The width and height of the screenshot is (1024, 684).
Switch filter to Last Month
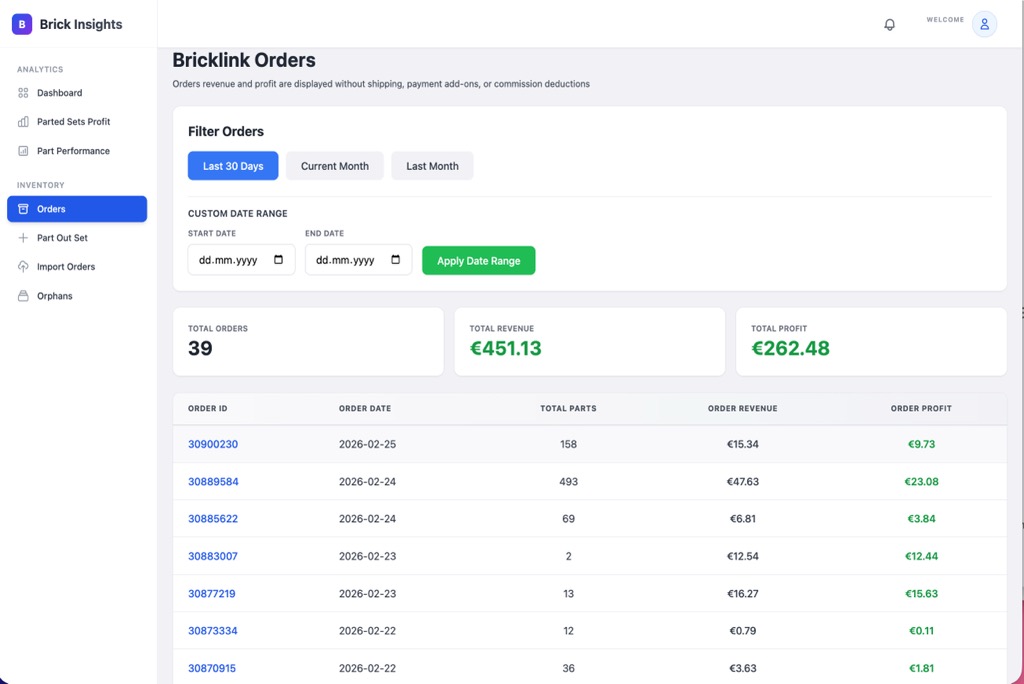pos(432,166)
